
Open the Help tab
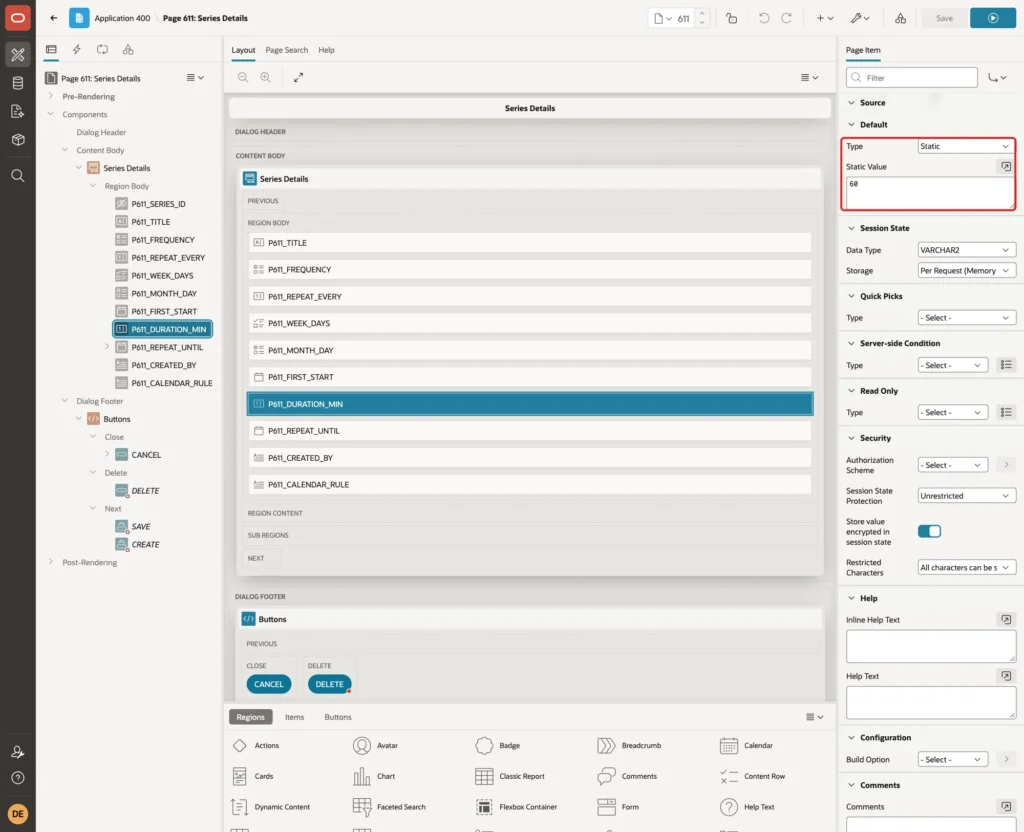pyautogui.click(x=327, y=50)
